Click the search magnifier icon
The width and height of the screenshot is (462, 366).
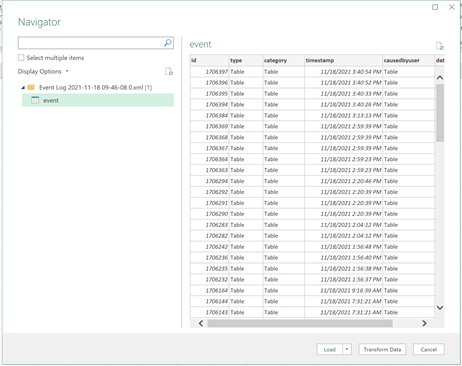(168, 43)
